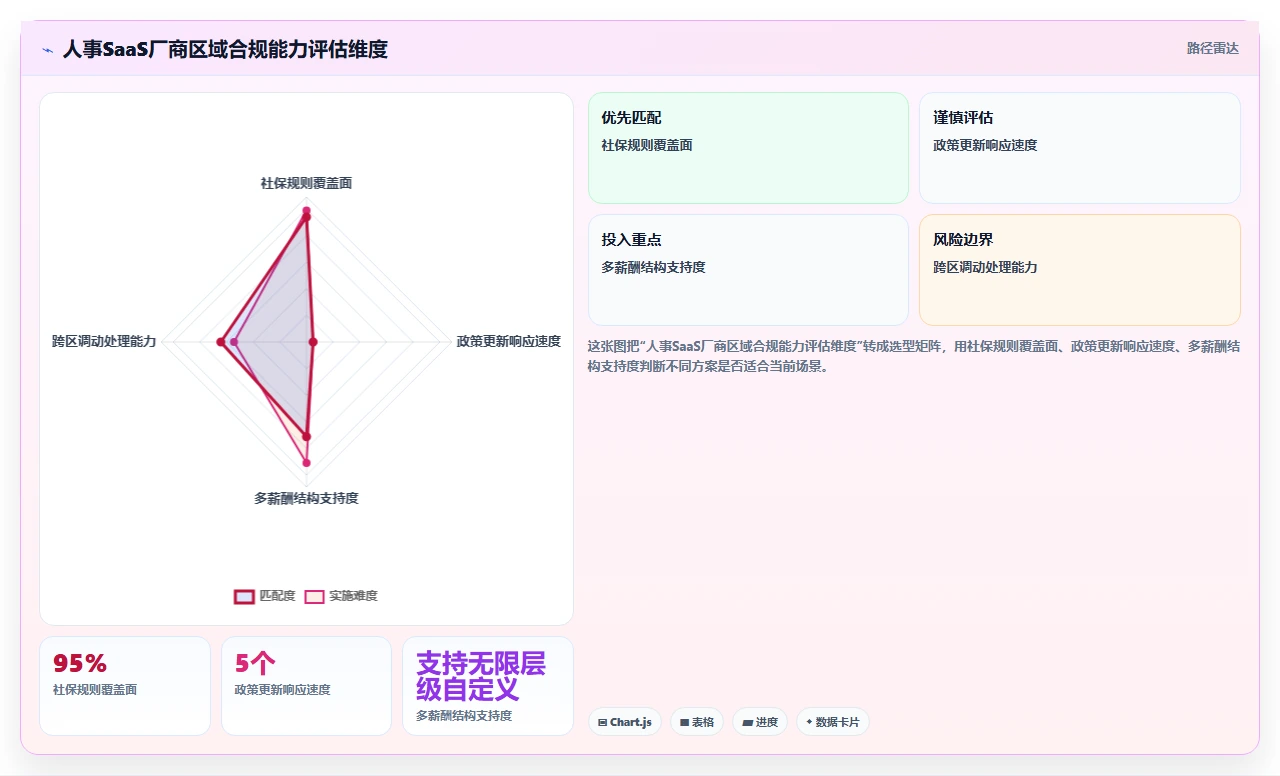Click the bottom-most radar data point
Viewport: 1280px width, 776px height.
coord(307,463)
